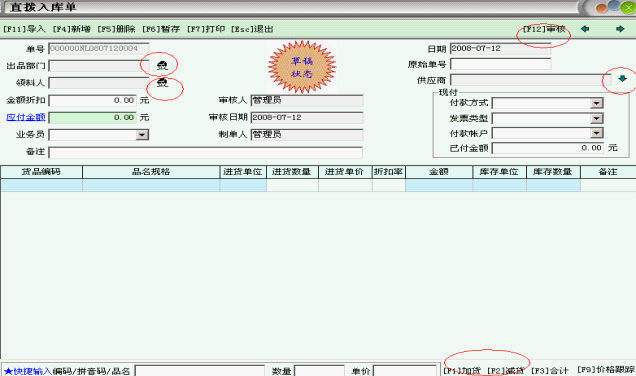636x376 pixels.
Task: Click the green close button in title bar
Action: pos(629,8)
